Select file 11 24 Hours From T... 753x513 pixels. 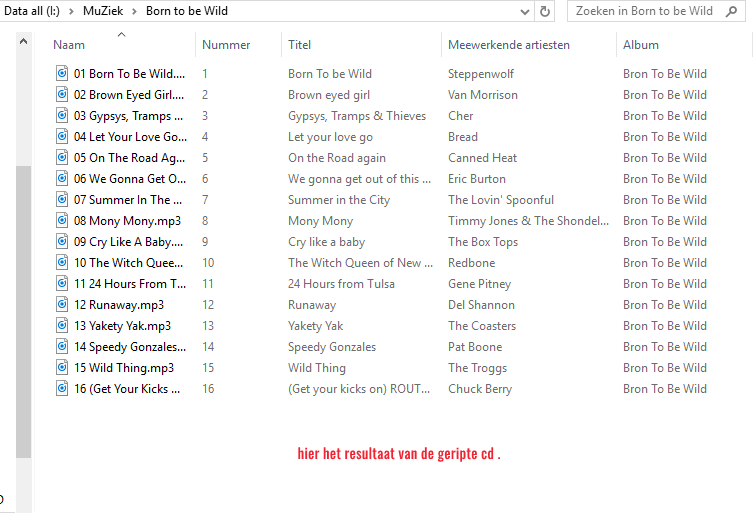tap(130, 284)
